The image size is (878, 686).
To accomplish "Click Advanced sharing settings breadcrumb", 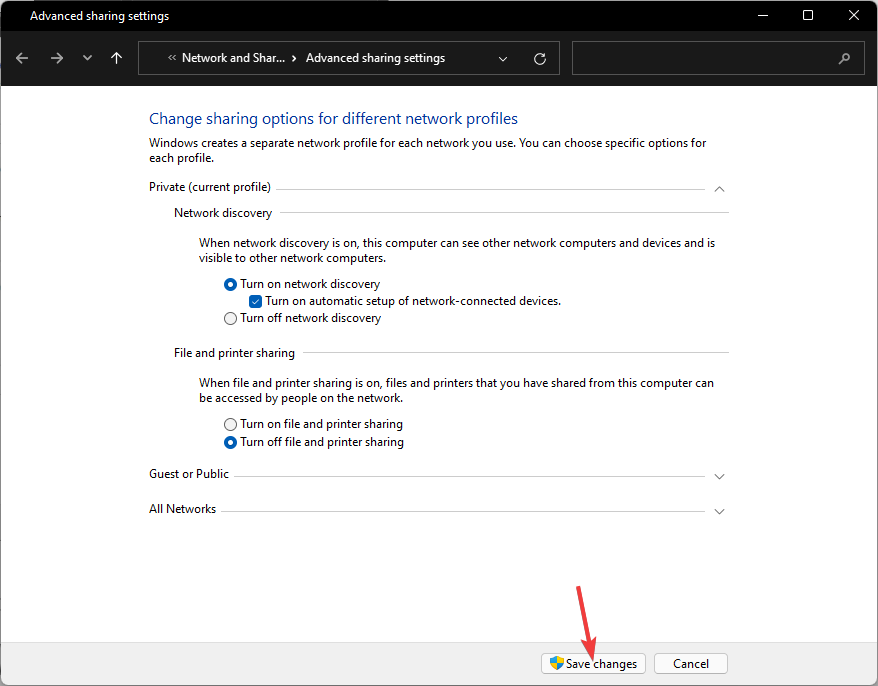I will [375, 58].
